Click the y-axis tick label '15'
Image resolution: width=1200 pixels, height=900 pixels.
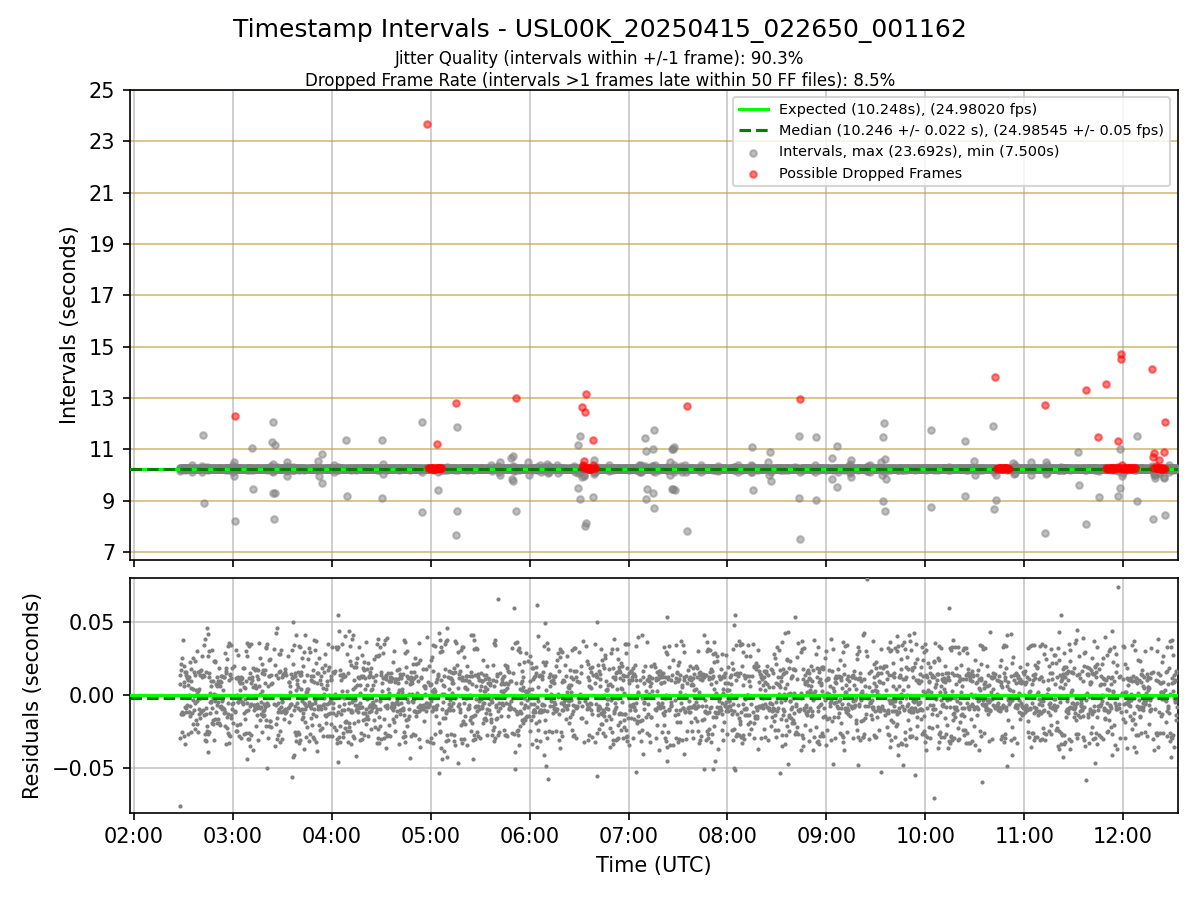tap(101, 347)
